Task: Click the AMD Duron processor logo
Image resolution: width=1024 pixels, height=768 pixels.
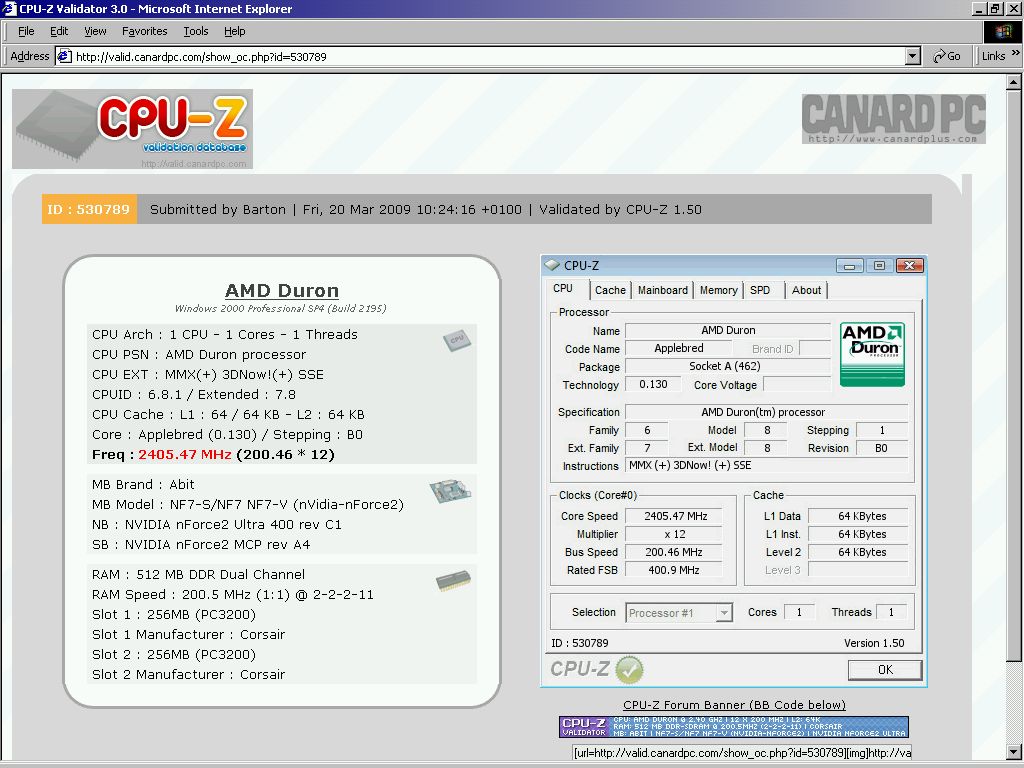Action: (x=872, y=354)
